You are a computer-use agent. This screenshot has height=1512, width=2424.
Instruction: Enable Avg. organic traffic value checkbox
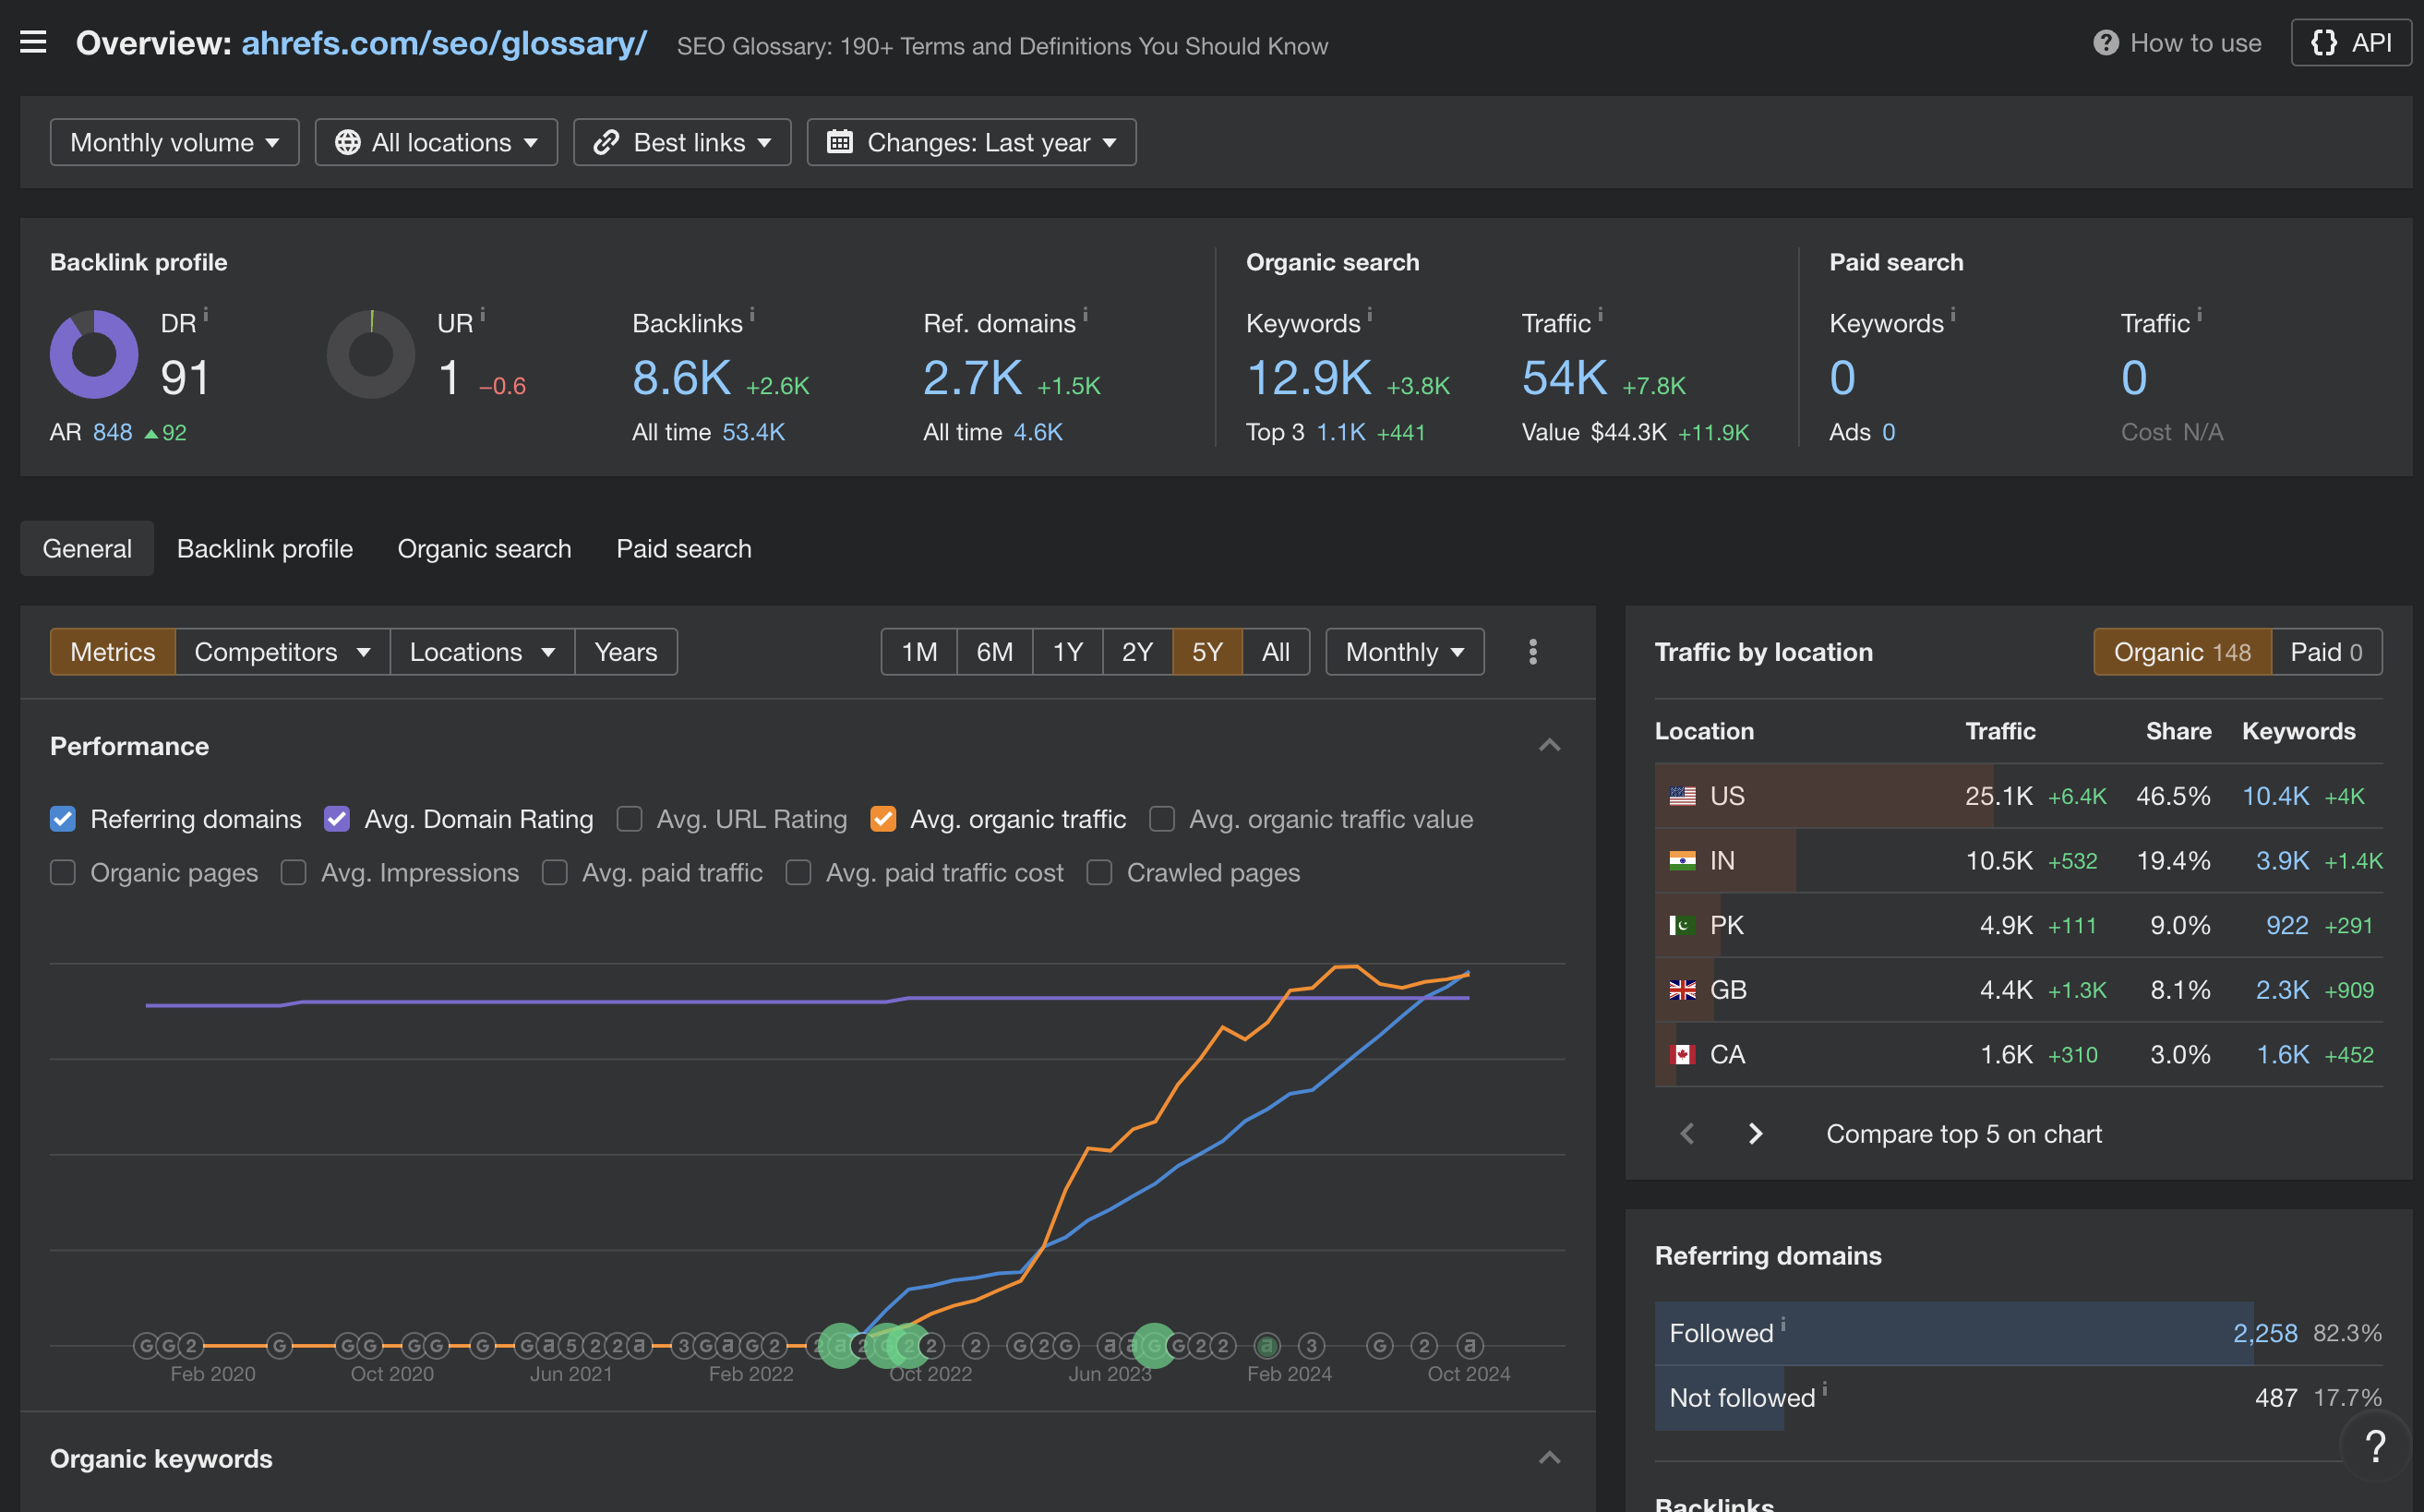[1162, 819]
